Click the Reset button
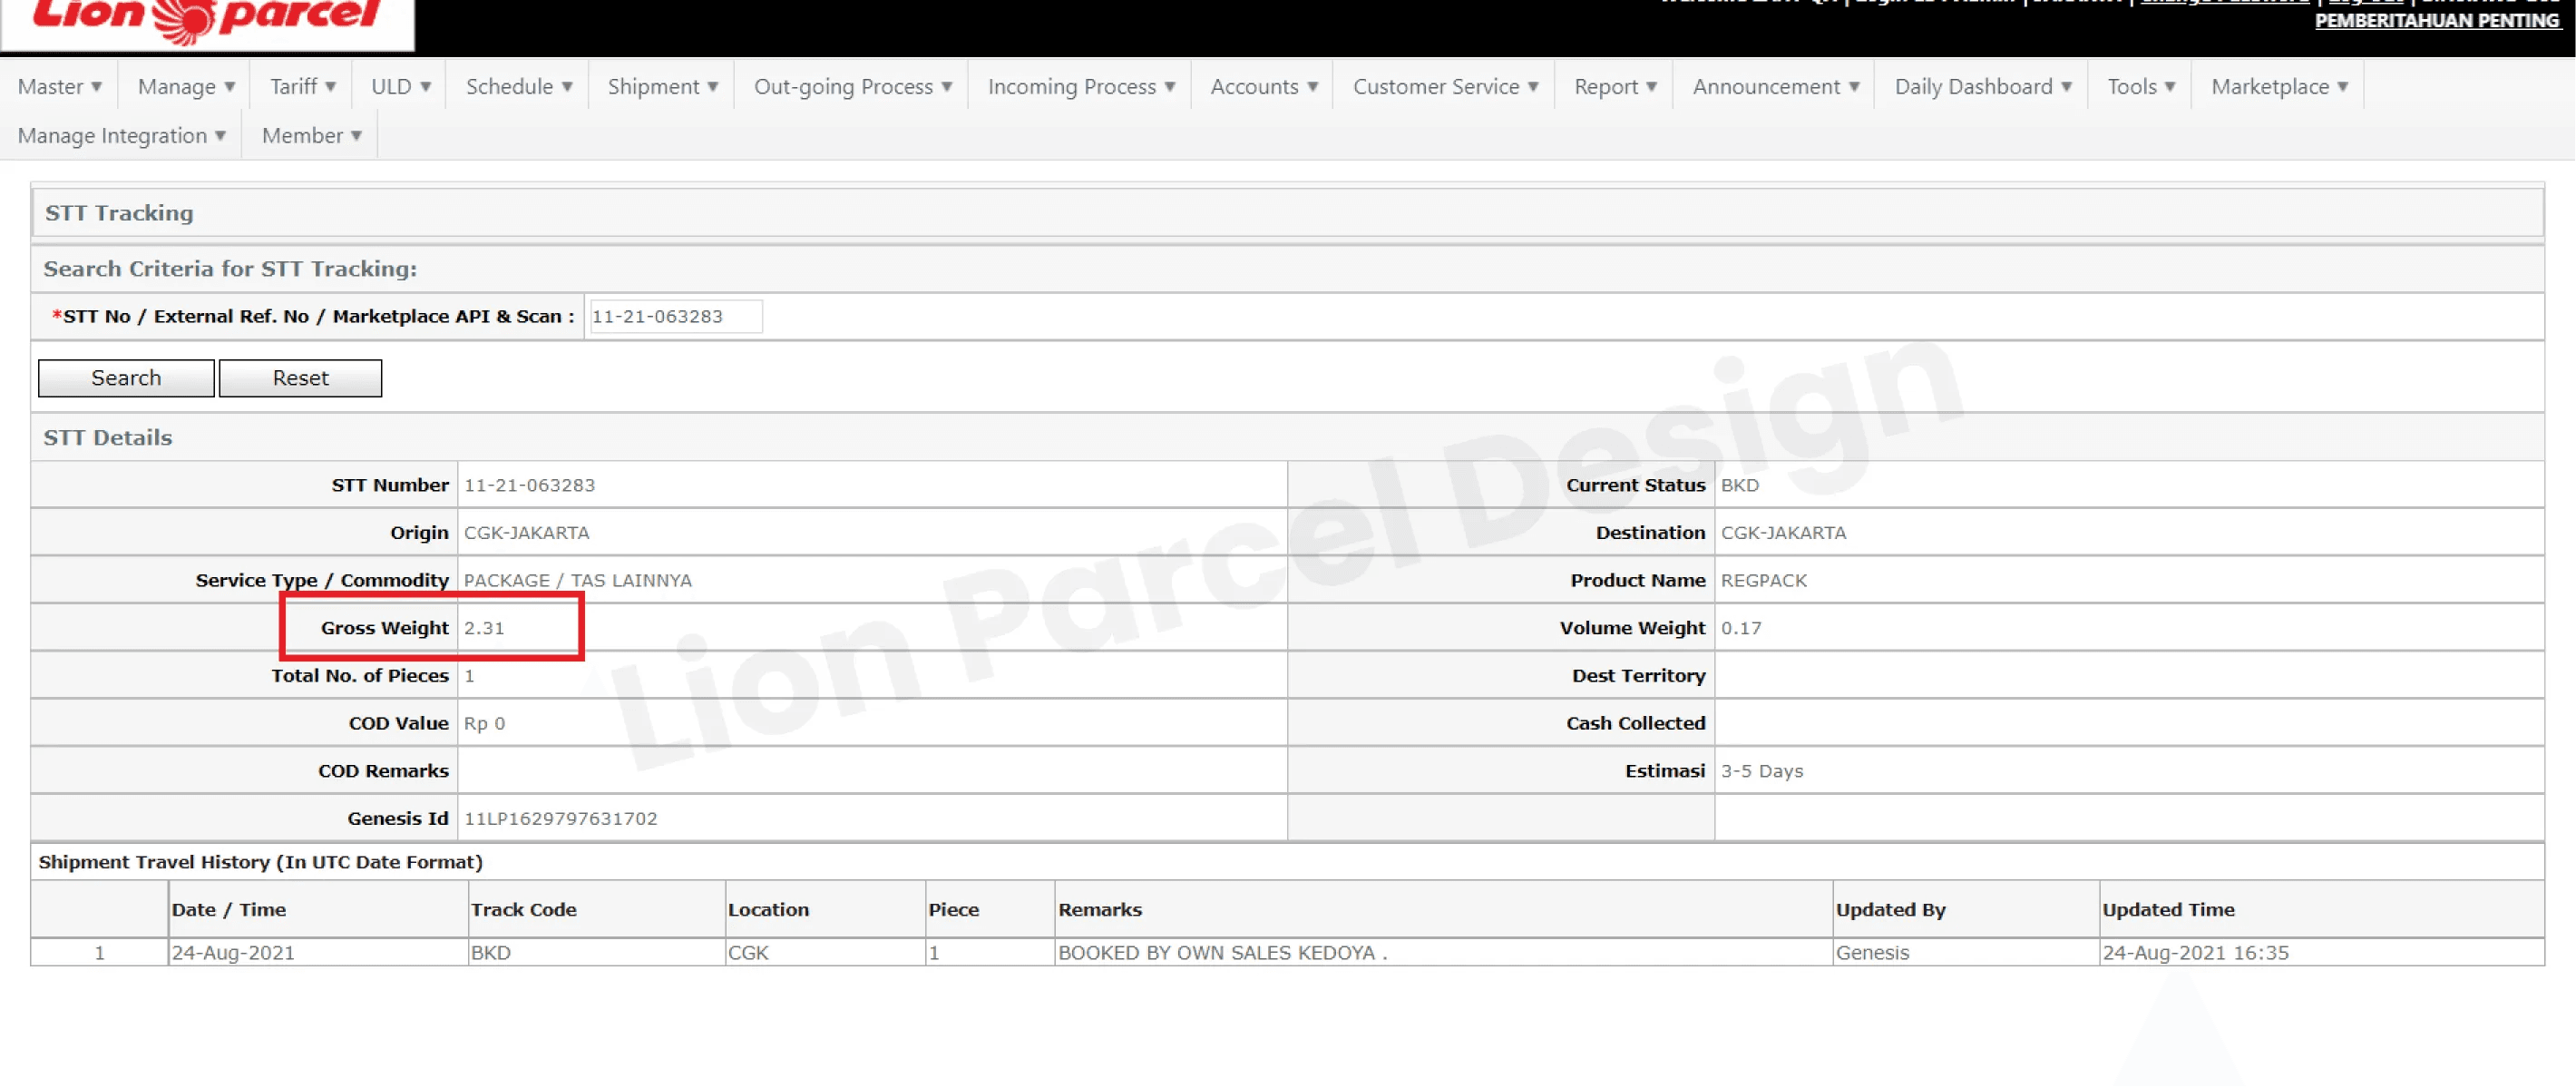Image resolution: width=2576 pixels, height=1088 pixels. (x=300, y=378)
